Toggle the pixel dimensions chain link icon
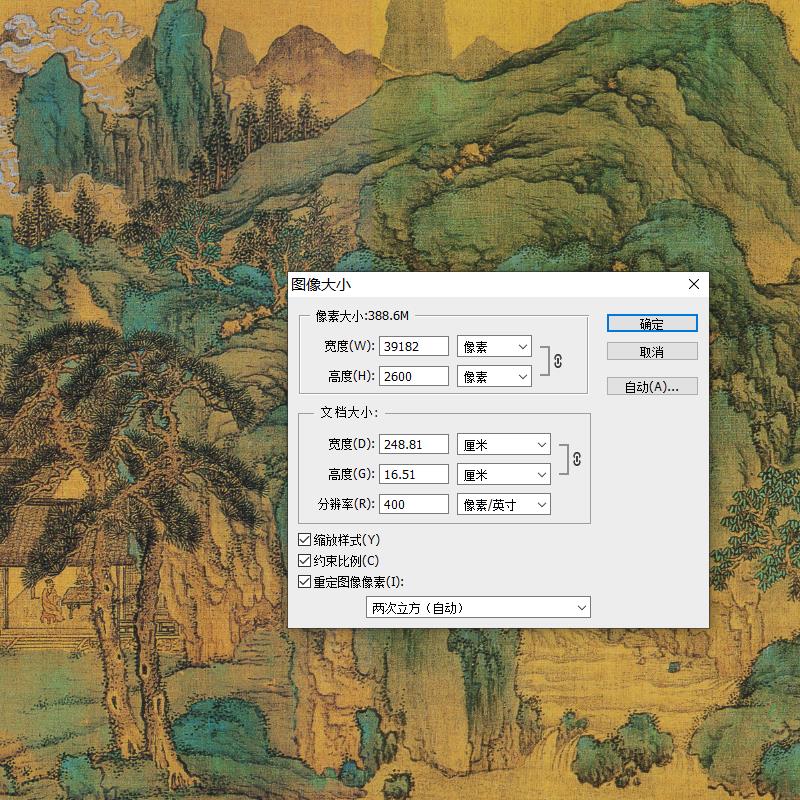The image size is (800, 800). tap(558, 361)
